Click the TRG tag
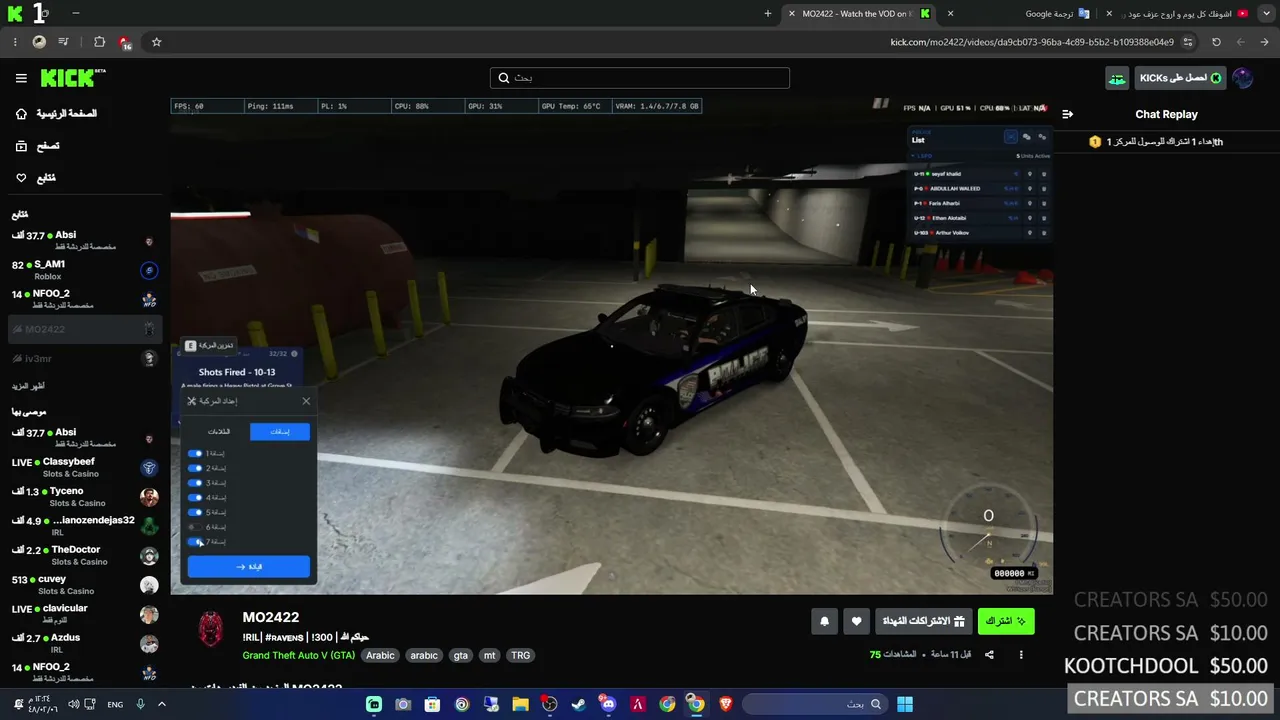Screen dimensions: 1280x720 [520, 655]
